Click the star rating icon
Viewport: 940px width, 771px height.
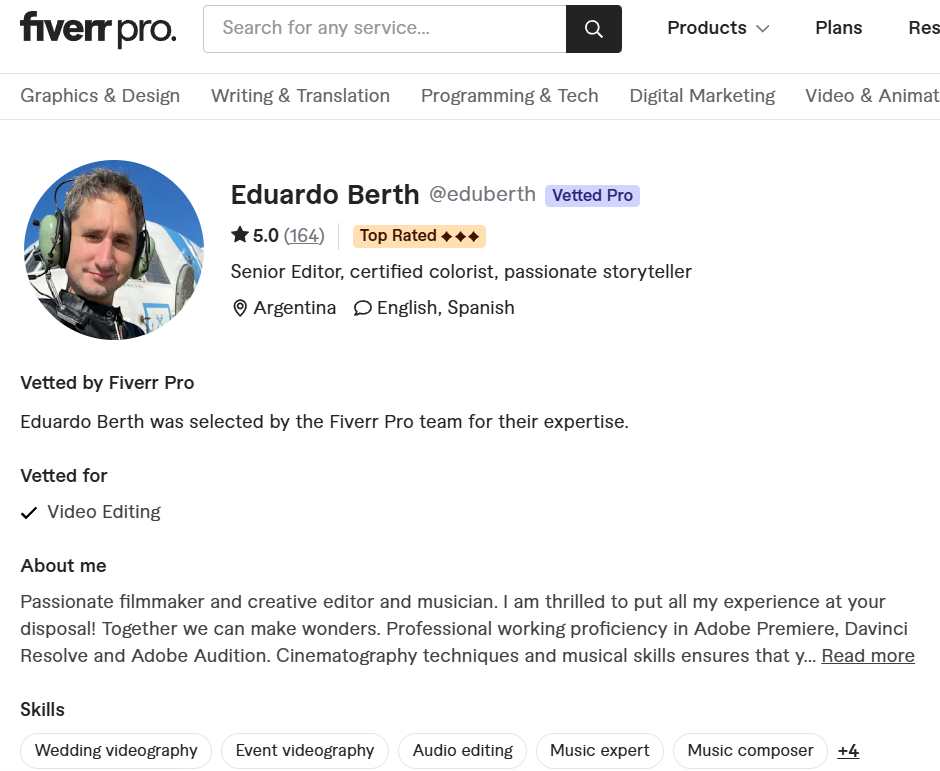click(240, 235)
